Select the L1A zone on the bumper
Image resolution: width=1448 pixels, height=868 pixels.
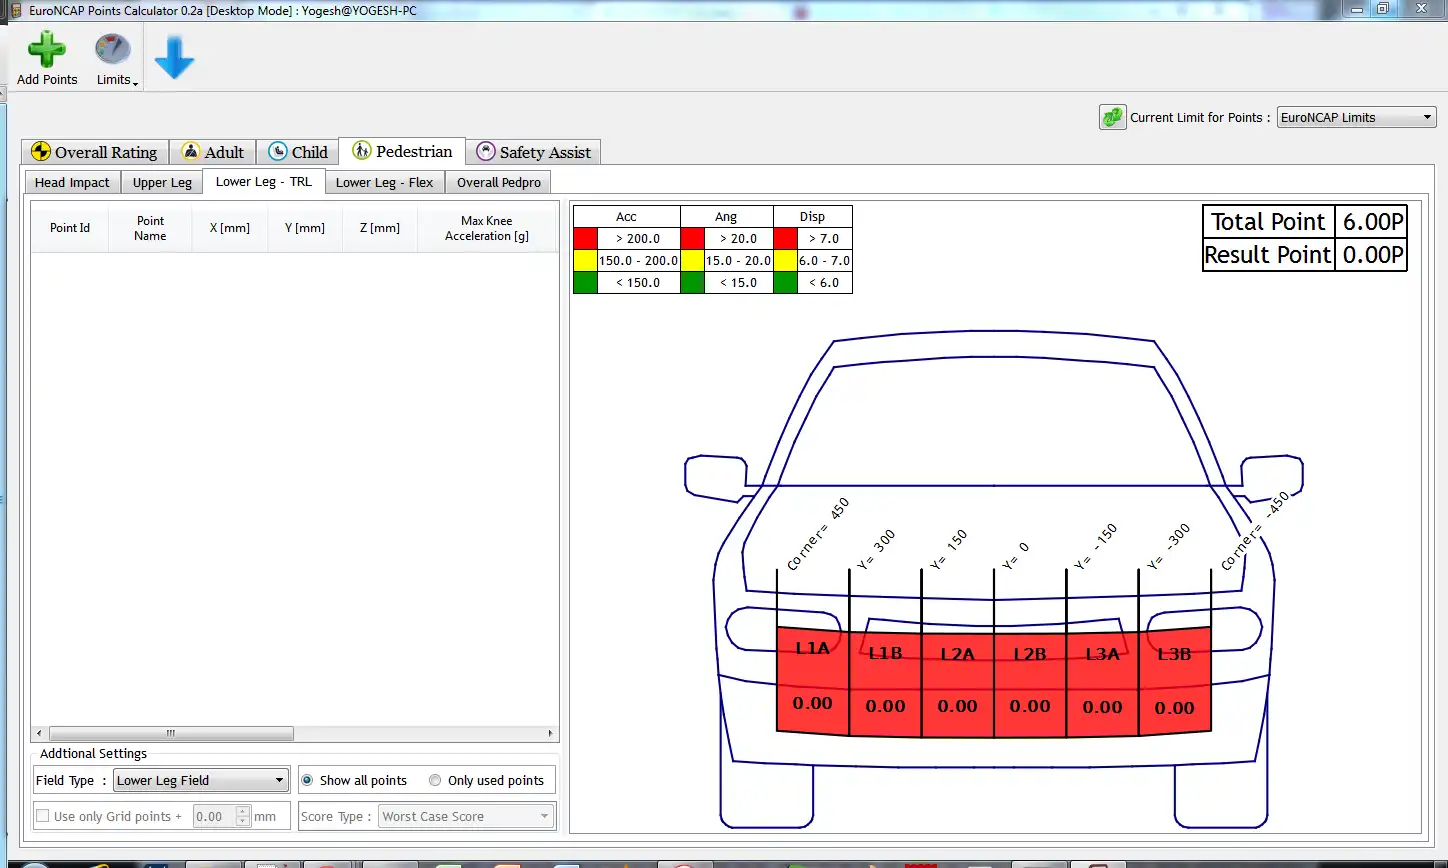coord(813,680)
